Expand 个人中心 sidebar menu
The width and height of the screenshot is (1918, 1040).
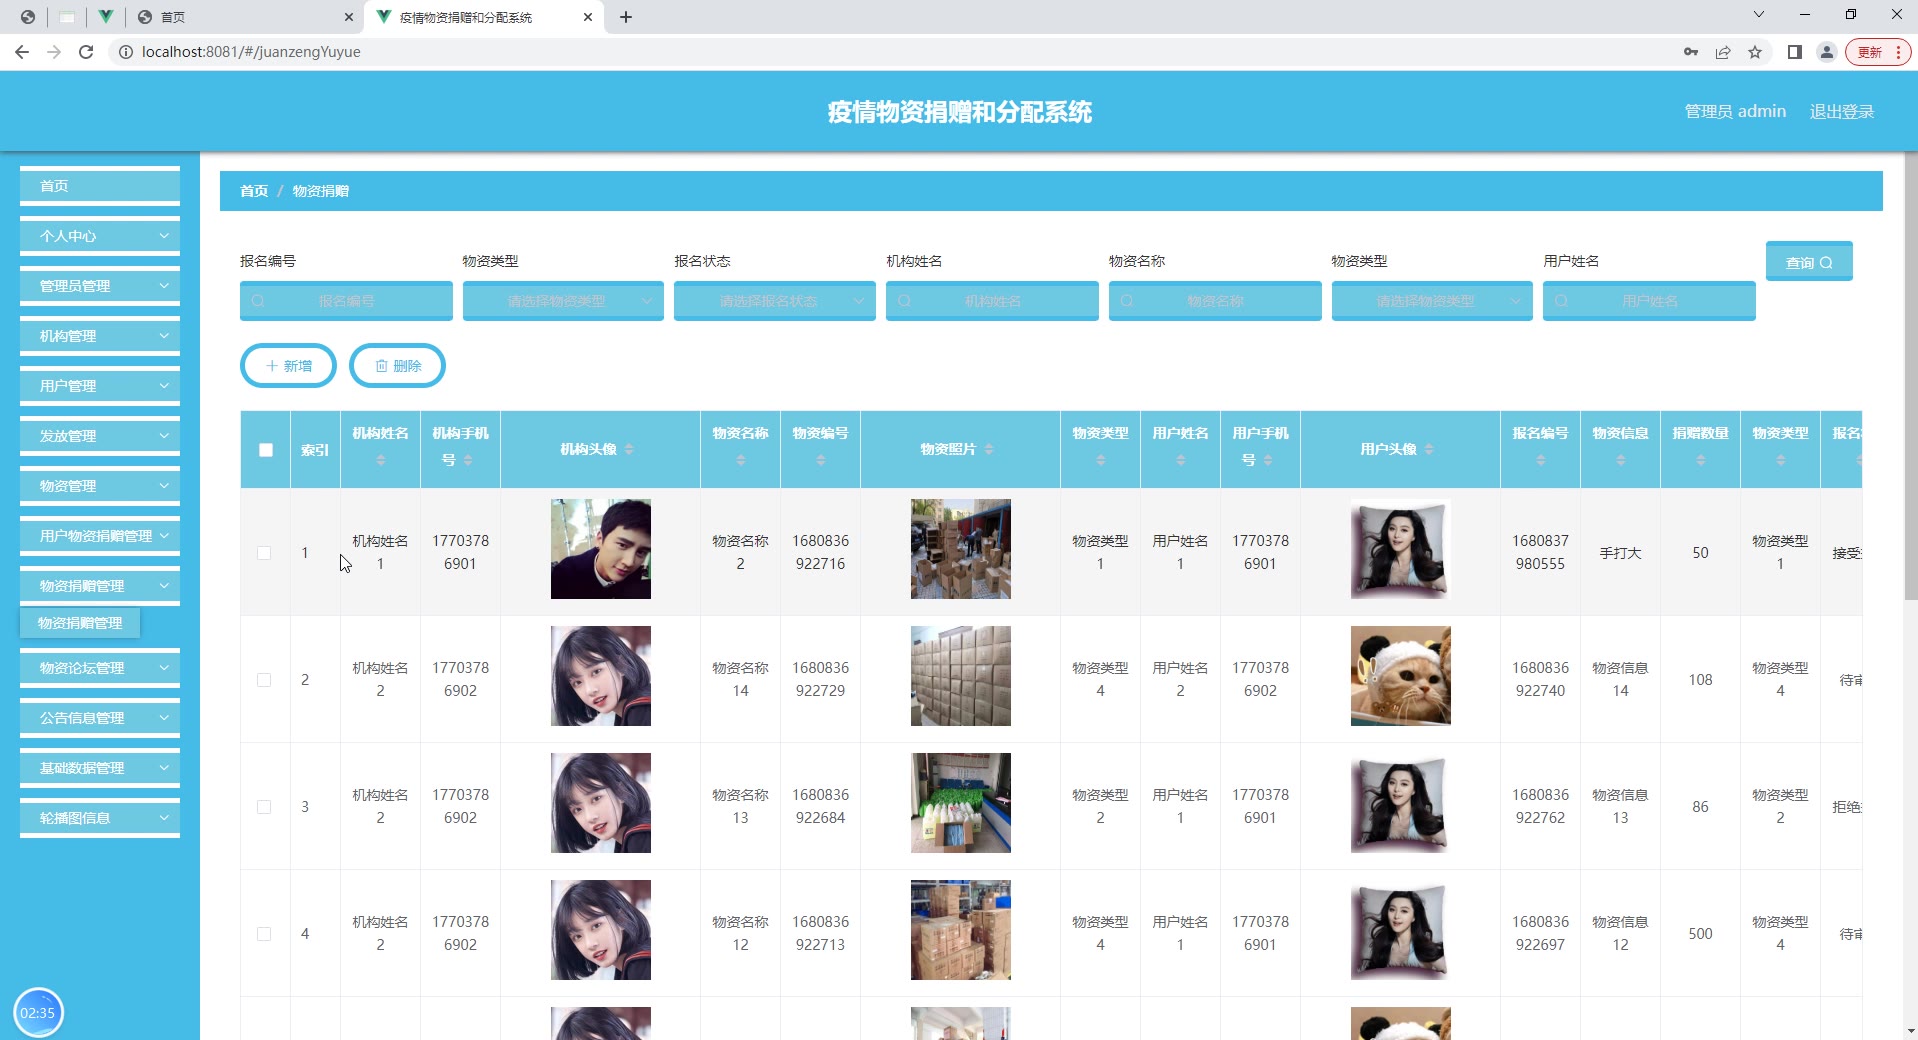tap(100, 236)
